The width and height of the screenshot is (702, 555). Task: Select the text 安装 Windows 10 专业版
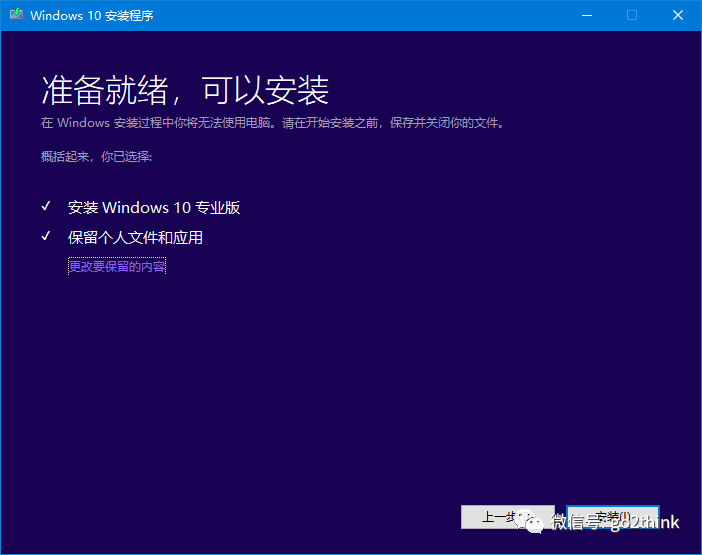154,208
